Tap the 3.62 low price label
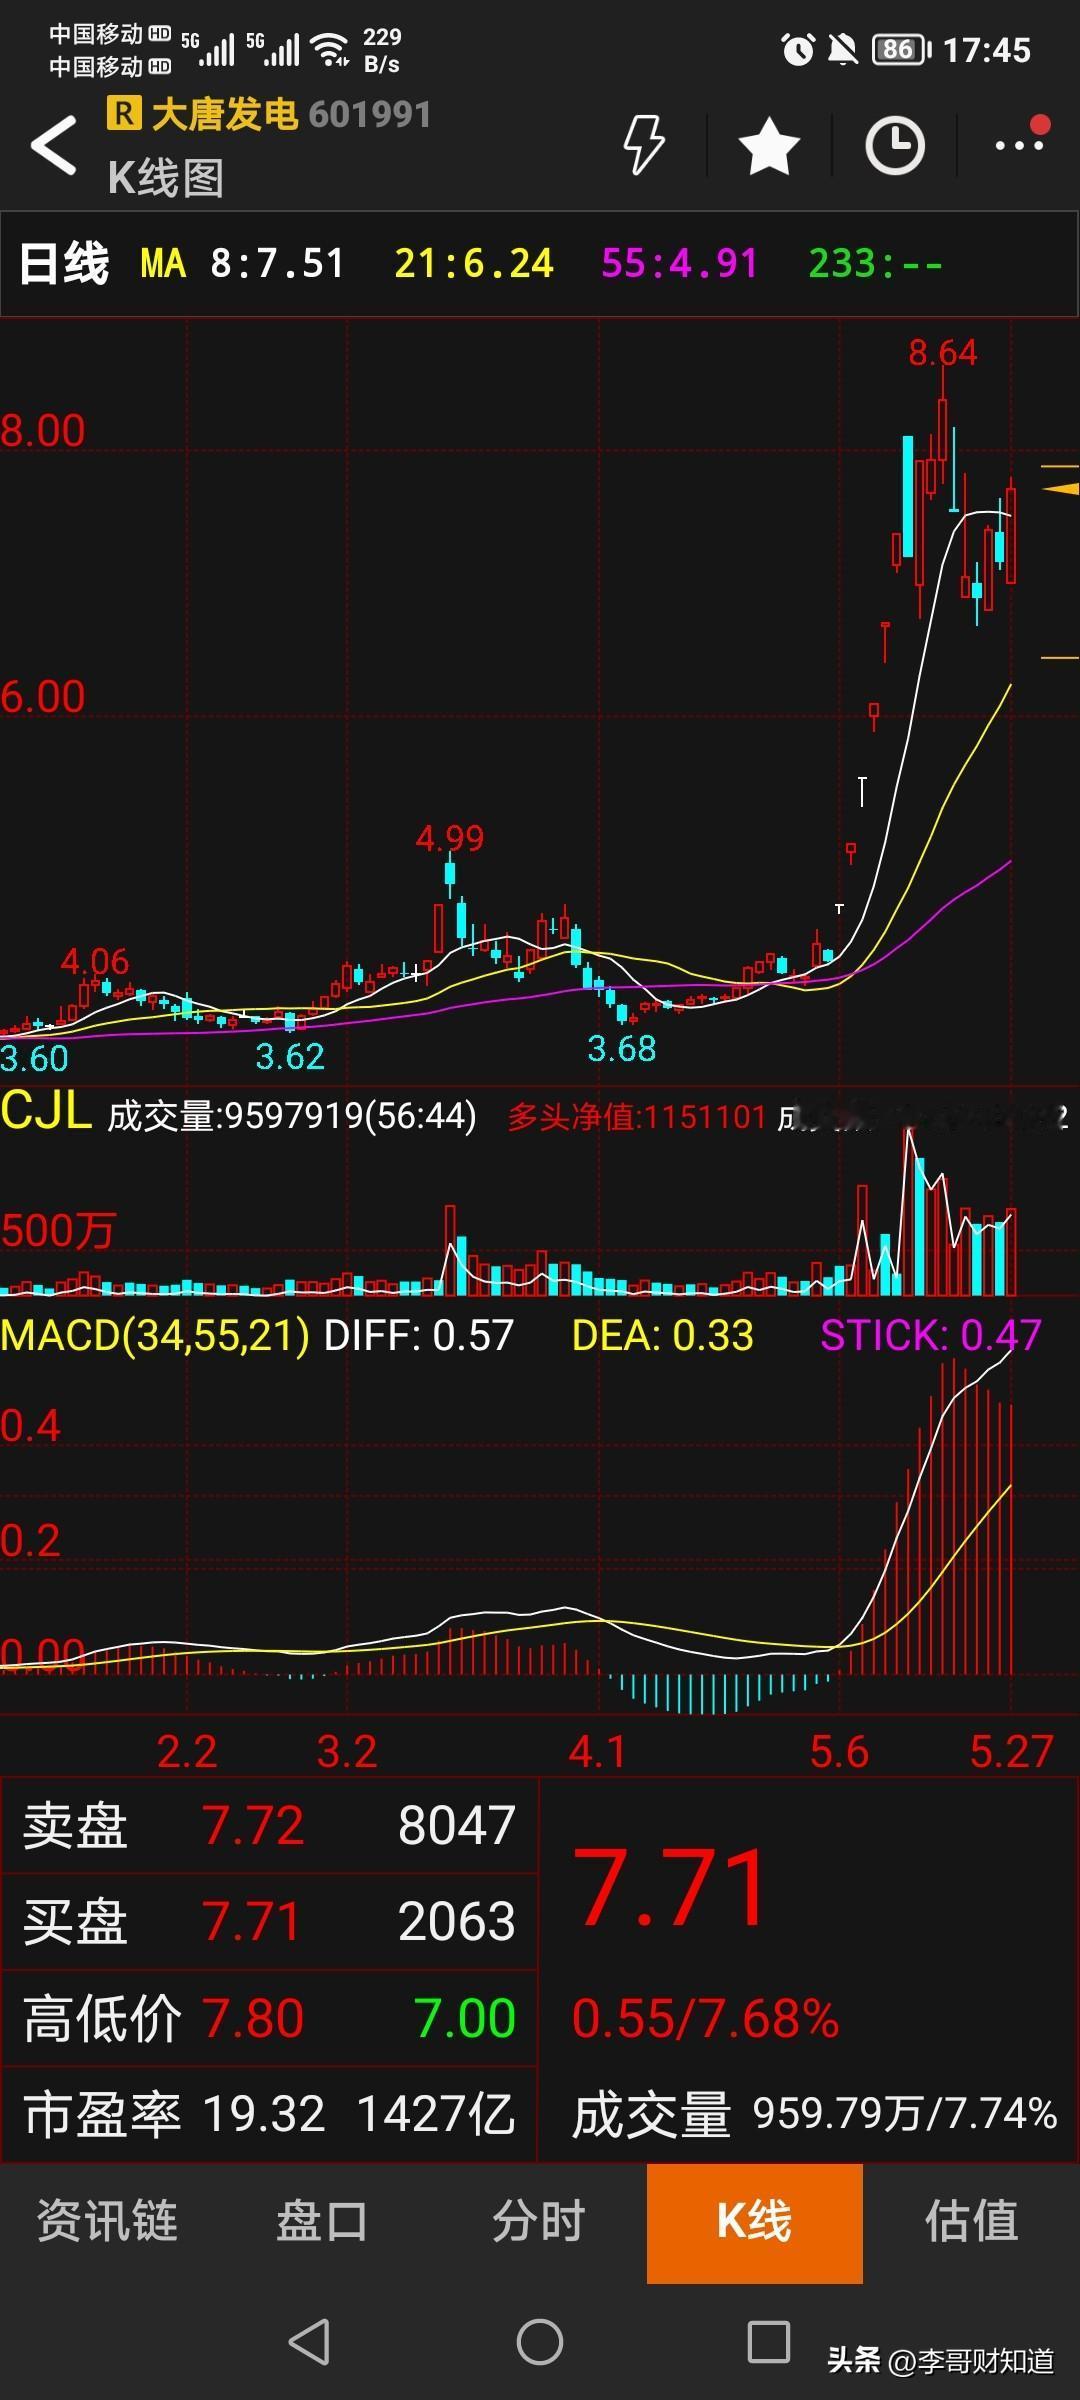This screenshot has width=1080, height=2400. [290, 1056]
